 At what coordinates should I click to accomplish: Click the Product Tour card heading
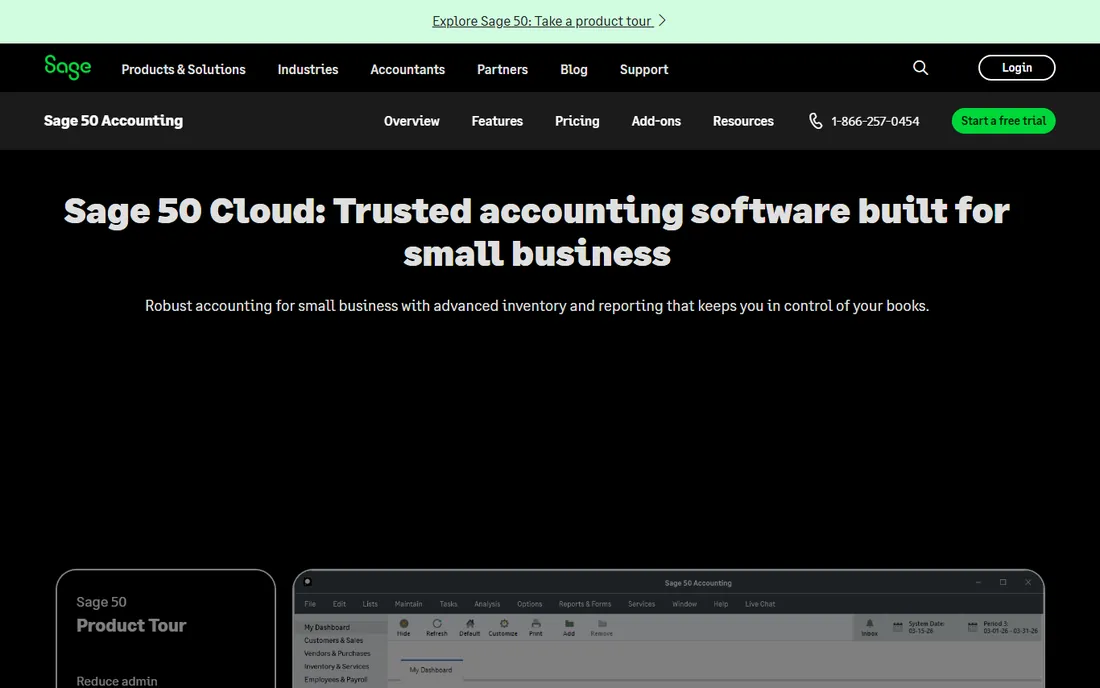click(131, 626)
